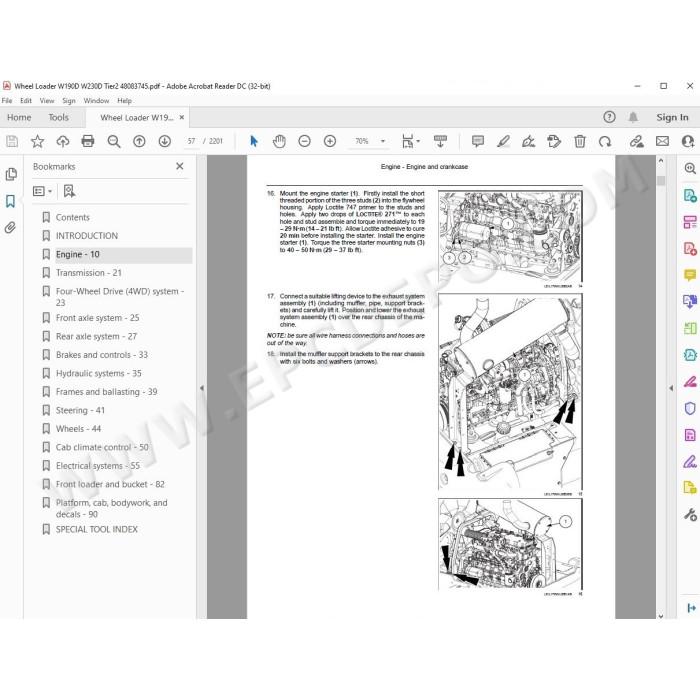Viewport: 700px width, 700px height.
Task: Open the Hydraulic systems - 35 bookmark
Action: (99, 373)
